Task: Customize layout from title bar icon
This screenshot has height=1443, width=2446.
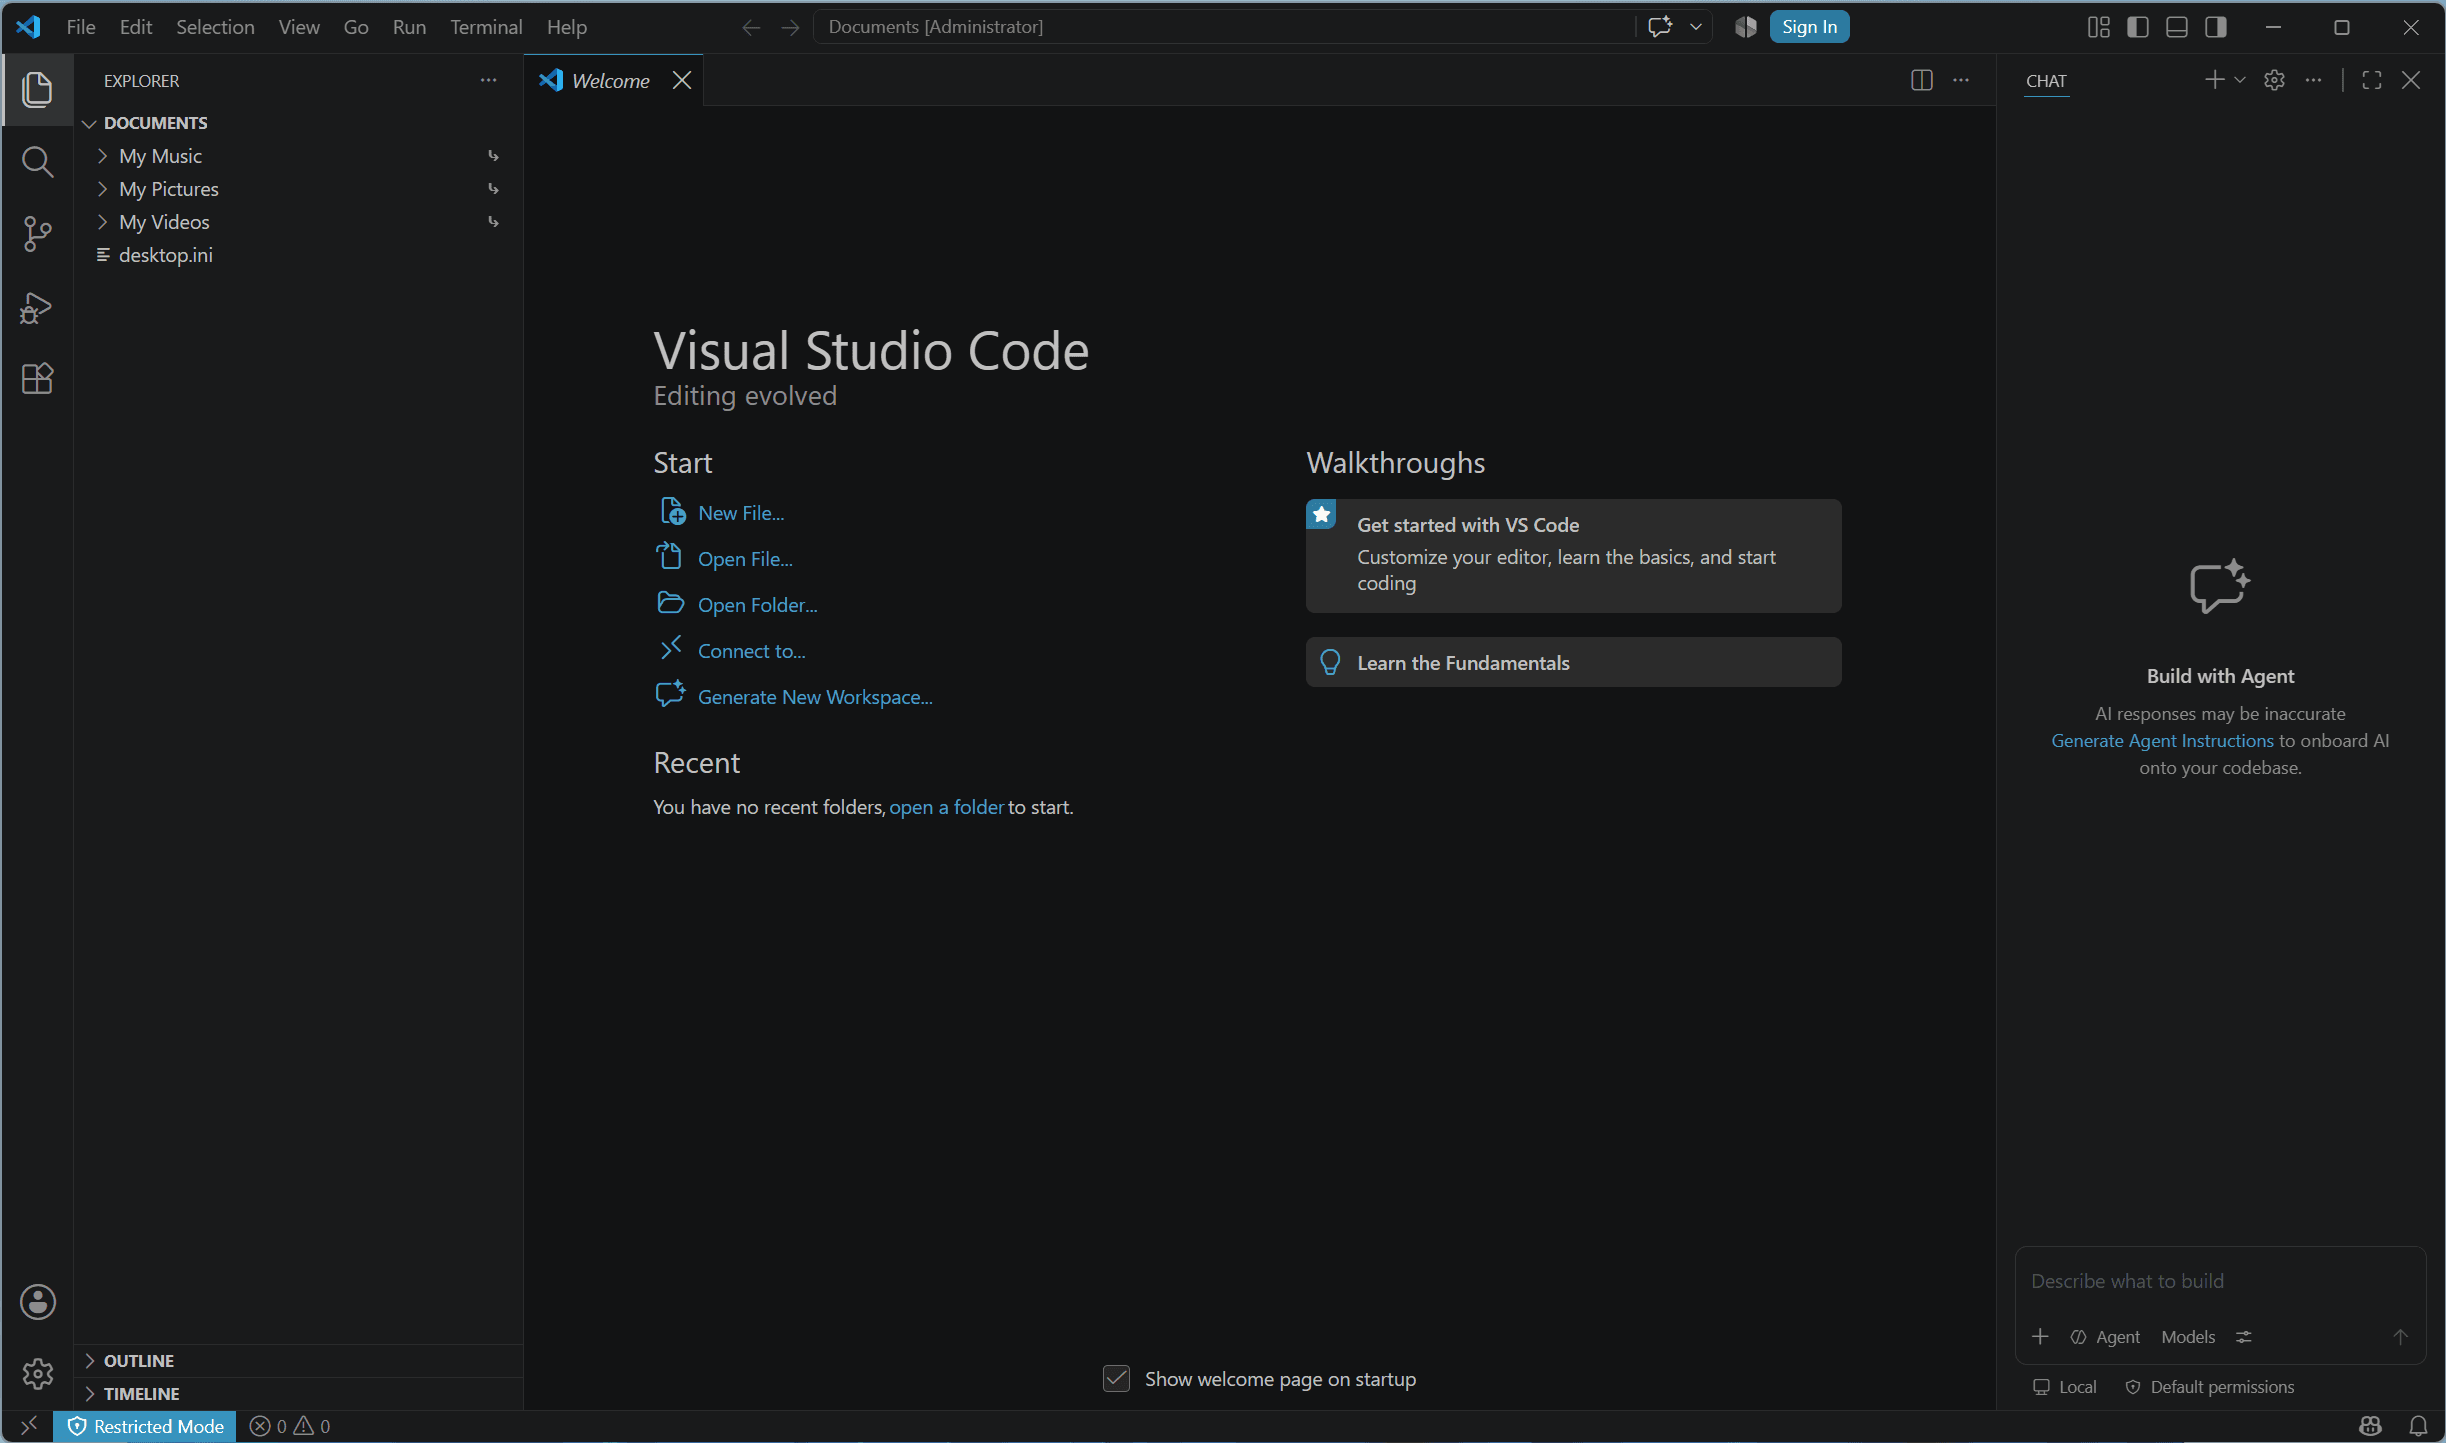Action: click(x=2098, y=27)
